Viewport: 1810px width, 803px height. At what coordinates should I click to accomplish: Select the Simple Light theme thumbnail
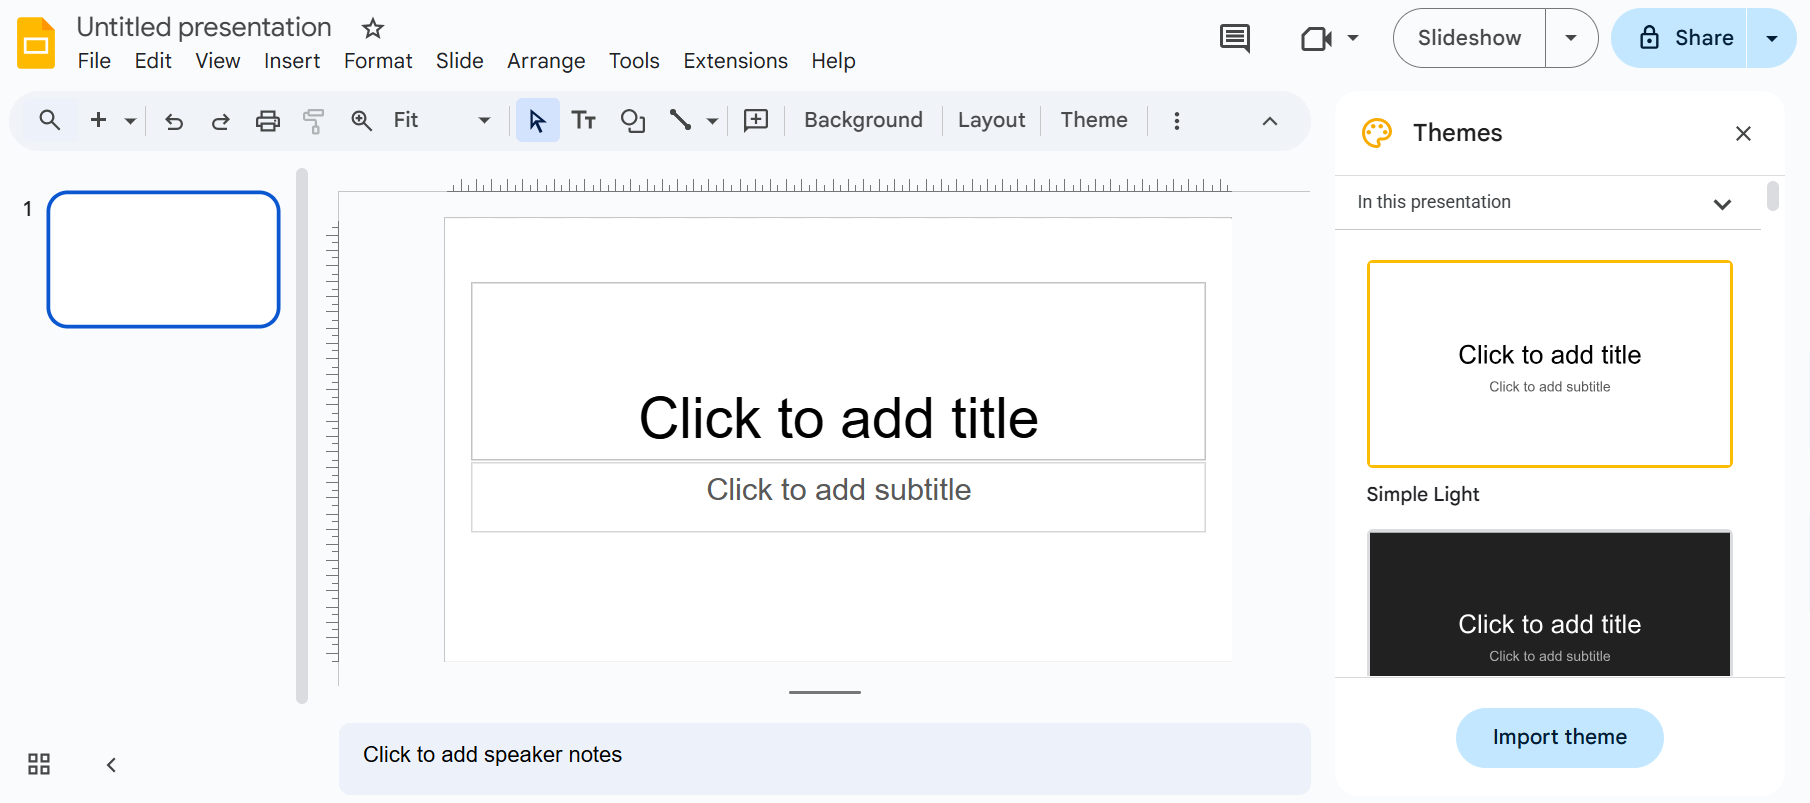coord(1549,364)
